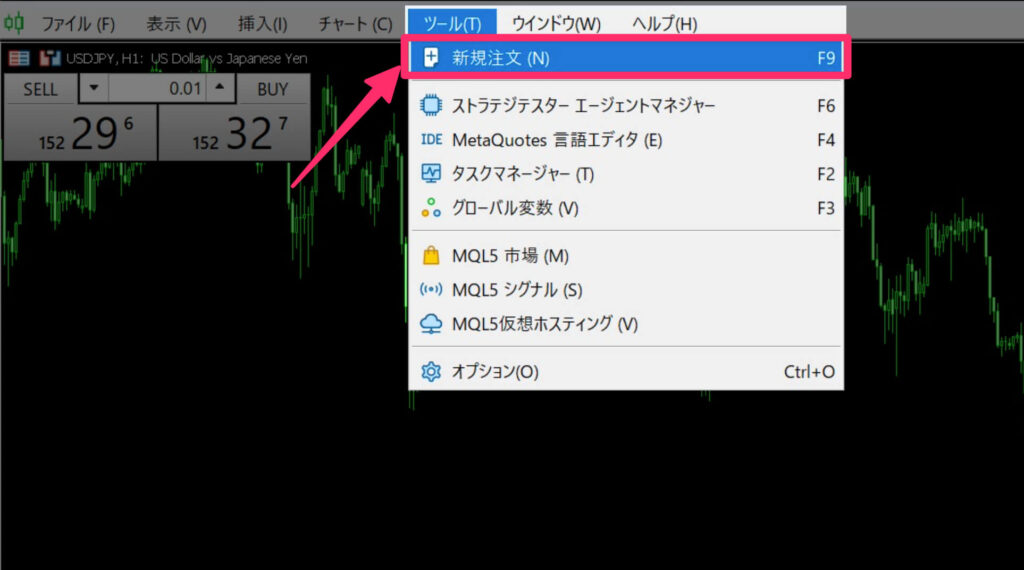The image size is (1024, 570).
Task: Increase lot volume with up arrow
Action: click(220, 88)
